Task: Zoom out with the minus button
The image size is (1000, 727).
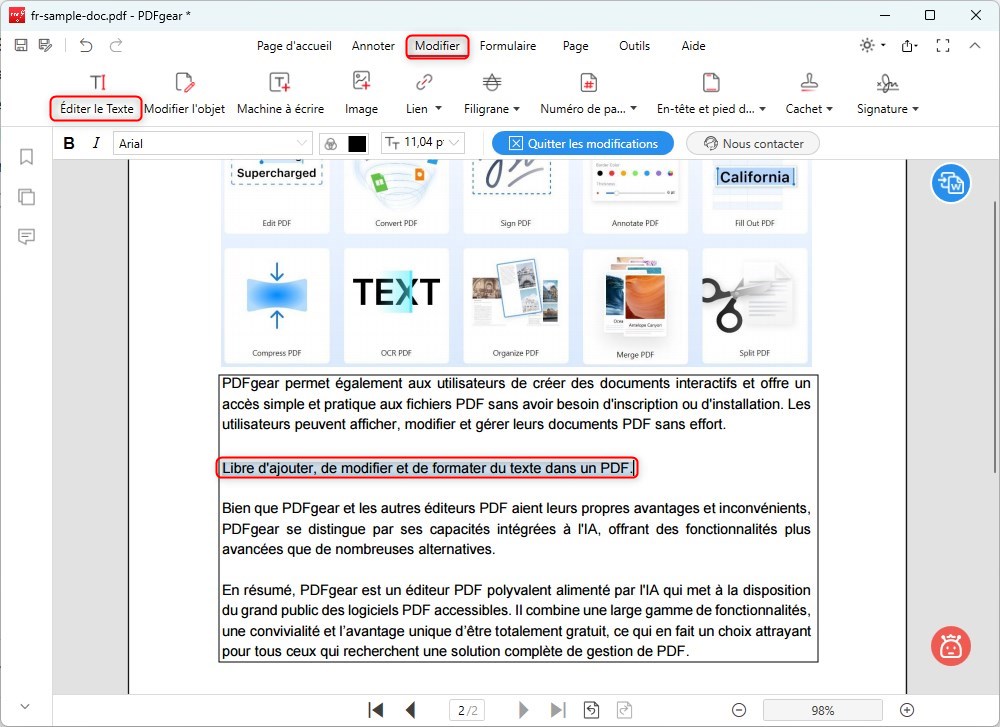Action: (739, 710)
